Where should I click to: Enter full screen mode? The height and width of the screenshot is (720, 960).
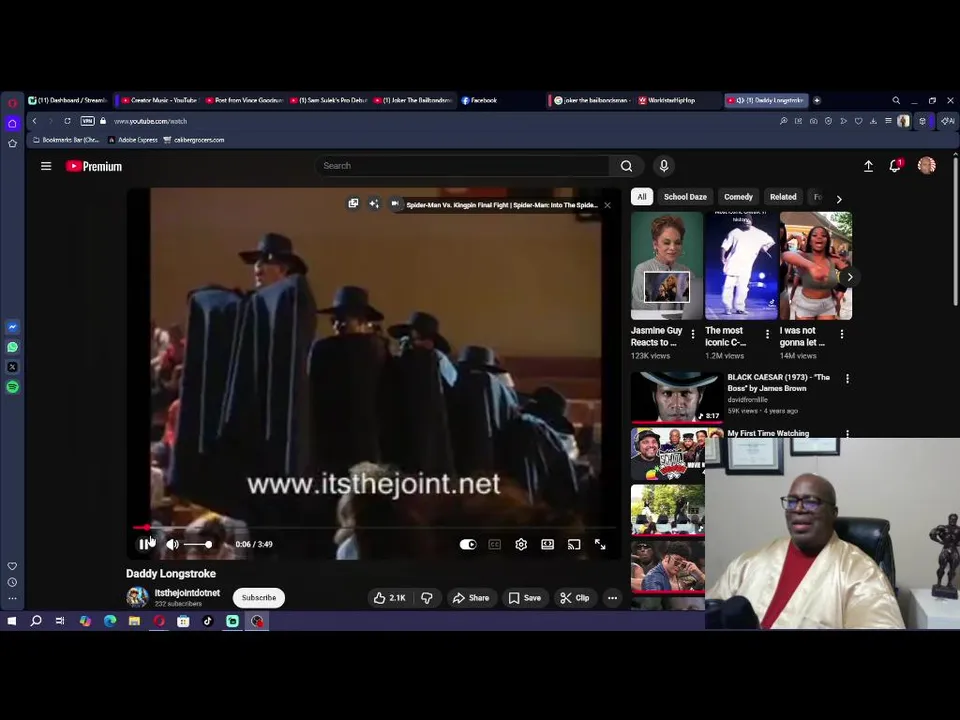tap(600, 544)
